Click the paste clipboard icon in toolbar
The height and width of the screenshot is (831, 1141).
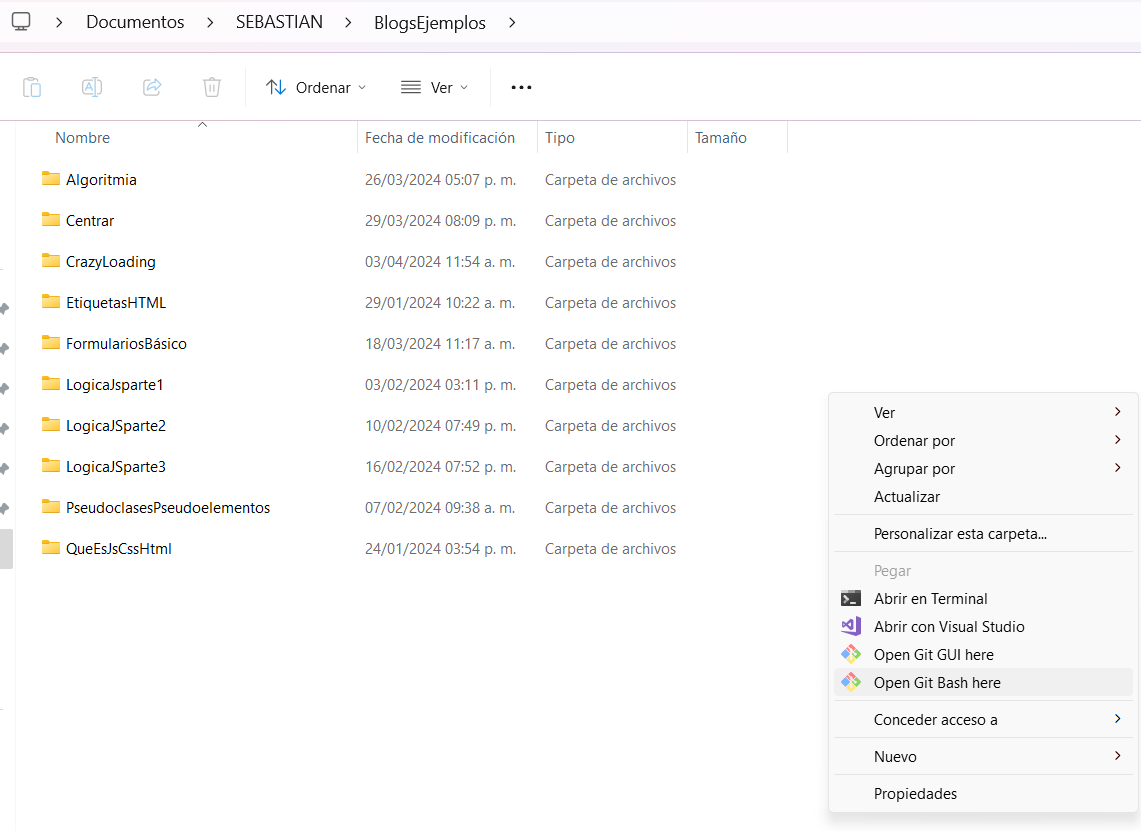tap(32, 87)
